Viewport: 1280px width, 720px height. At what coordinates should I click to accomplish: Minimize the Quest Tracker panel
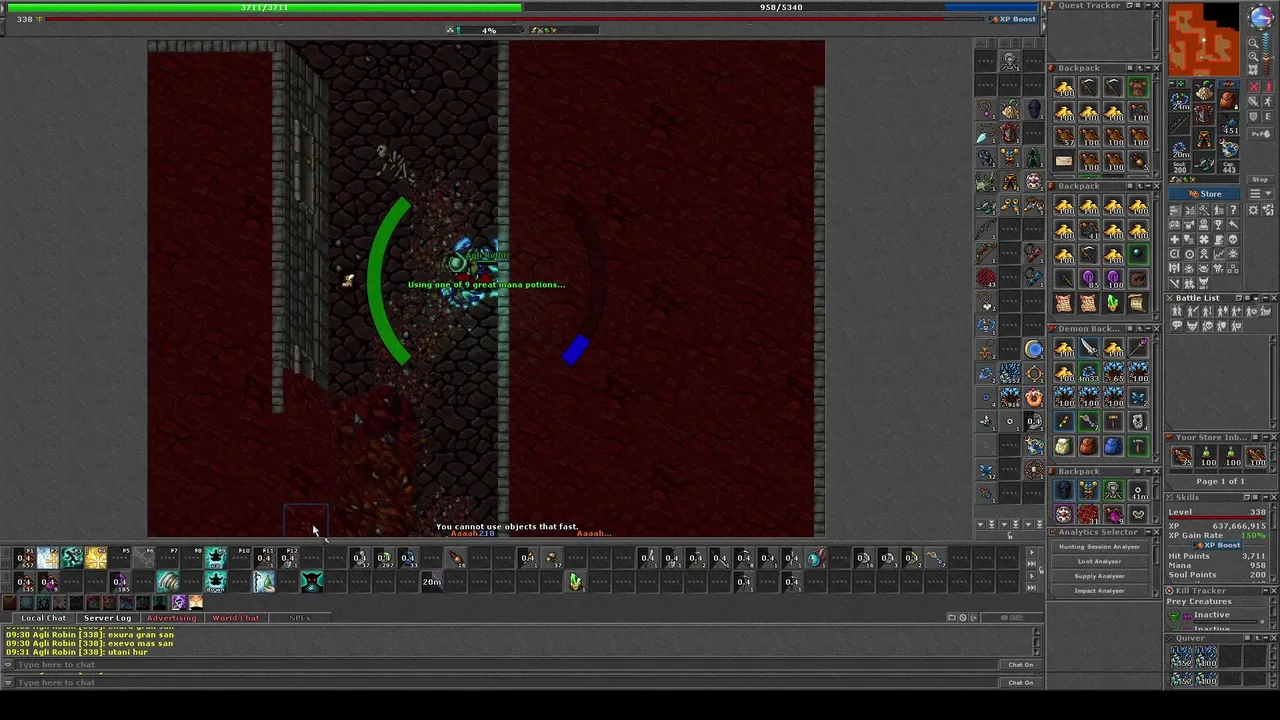click(1148, 5)
